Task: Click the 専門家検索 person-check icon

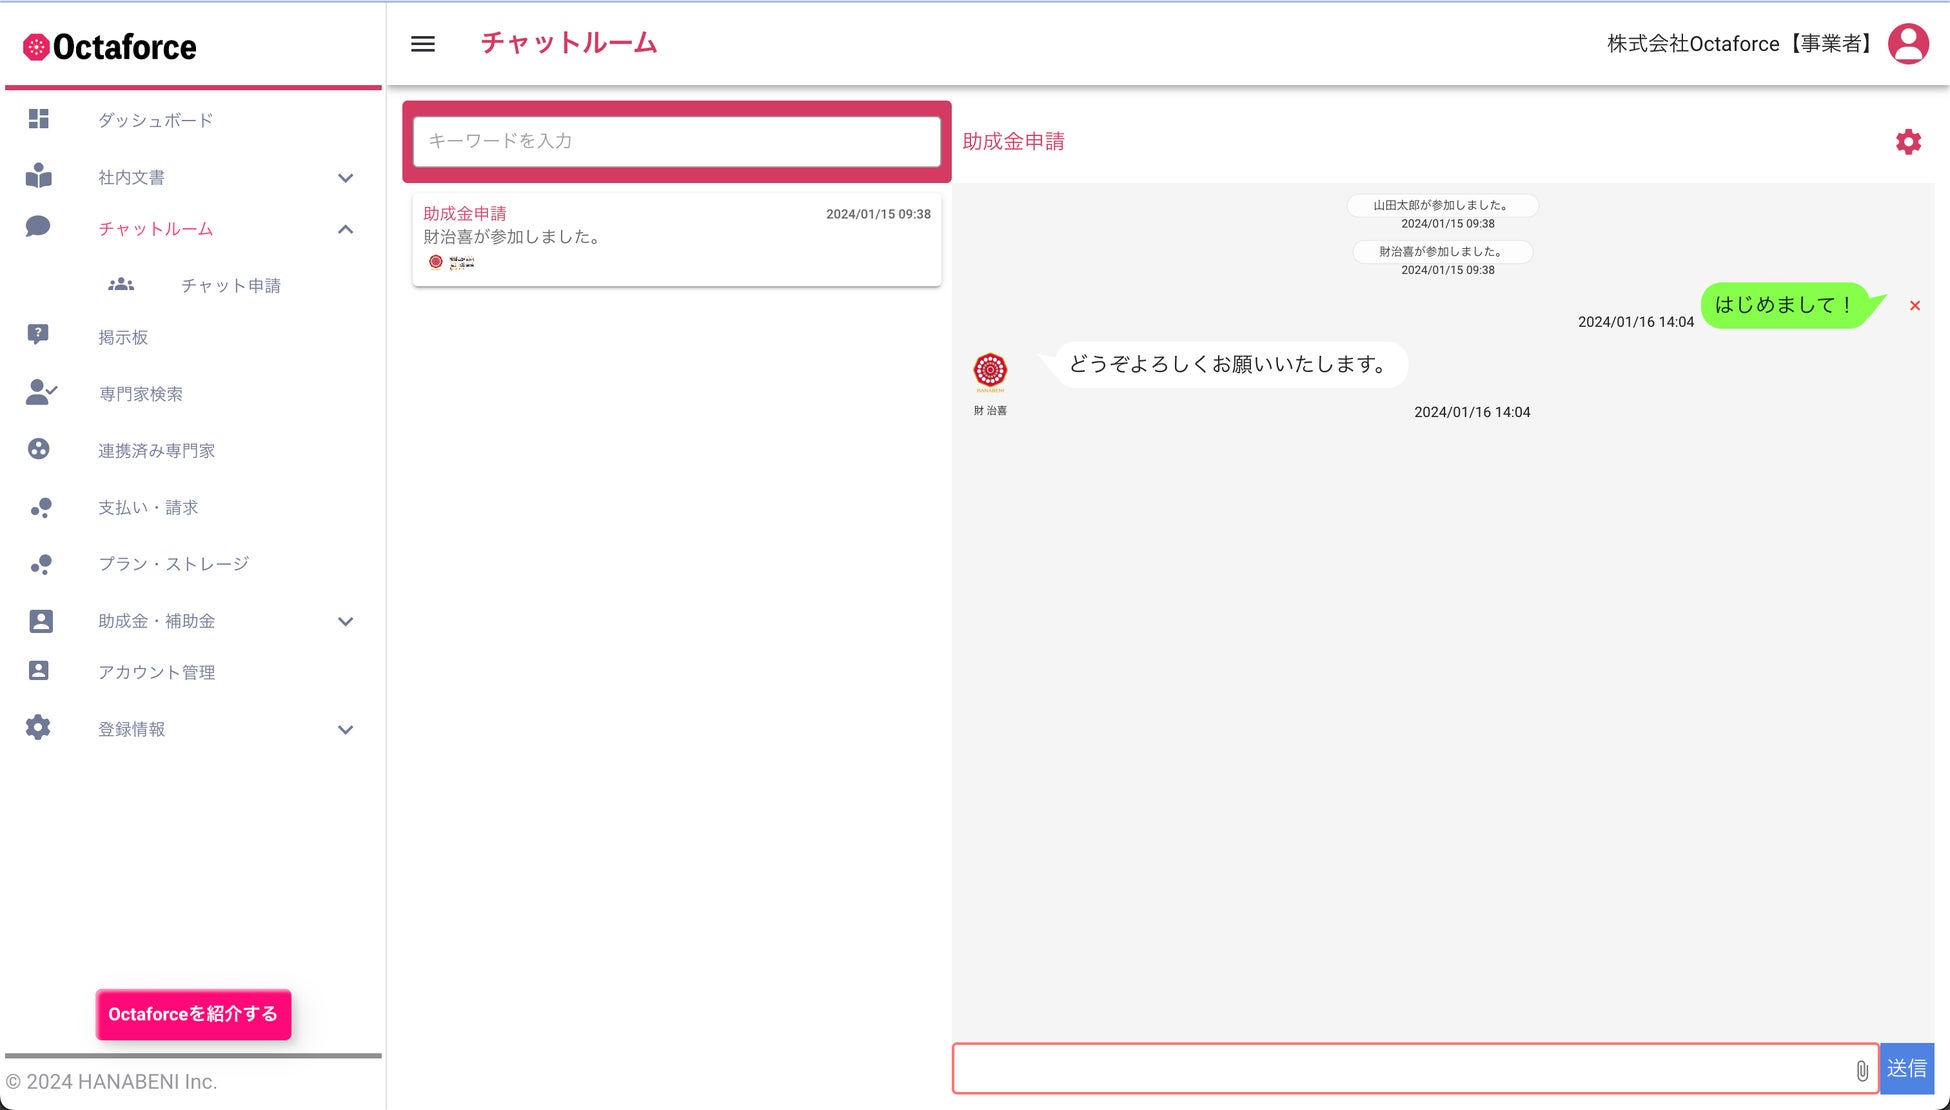Action: click(x=41, y=393)
